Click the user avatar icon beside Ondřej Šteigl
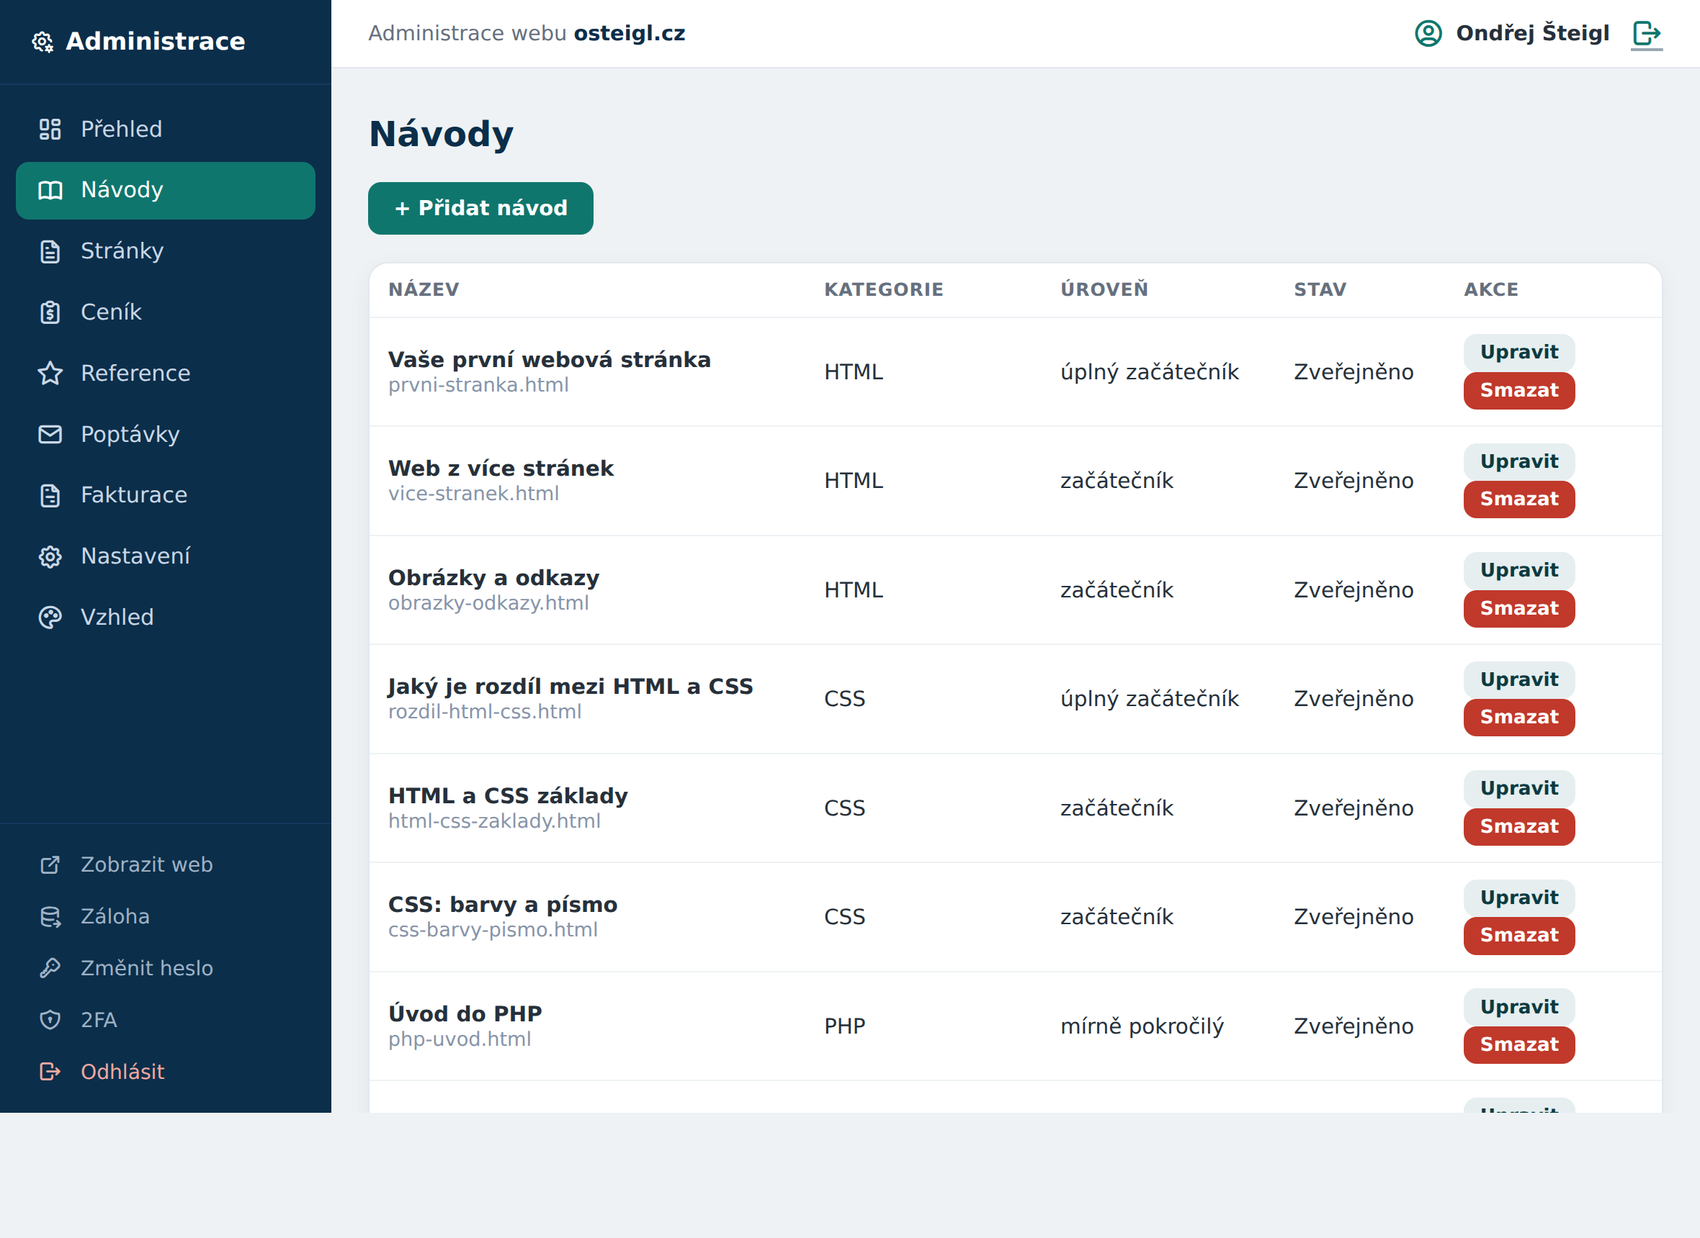Image resolution: width=1700 pixels, height=1238 pixels. pyautogui.click(x=1428, y=33)
